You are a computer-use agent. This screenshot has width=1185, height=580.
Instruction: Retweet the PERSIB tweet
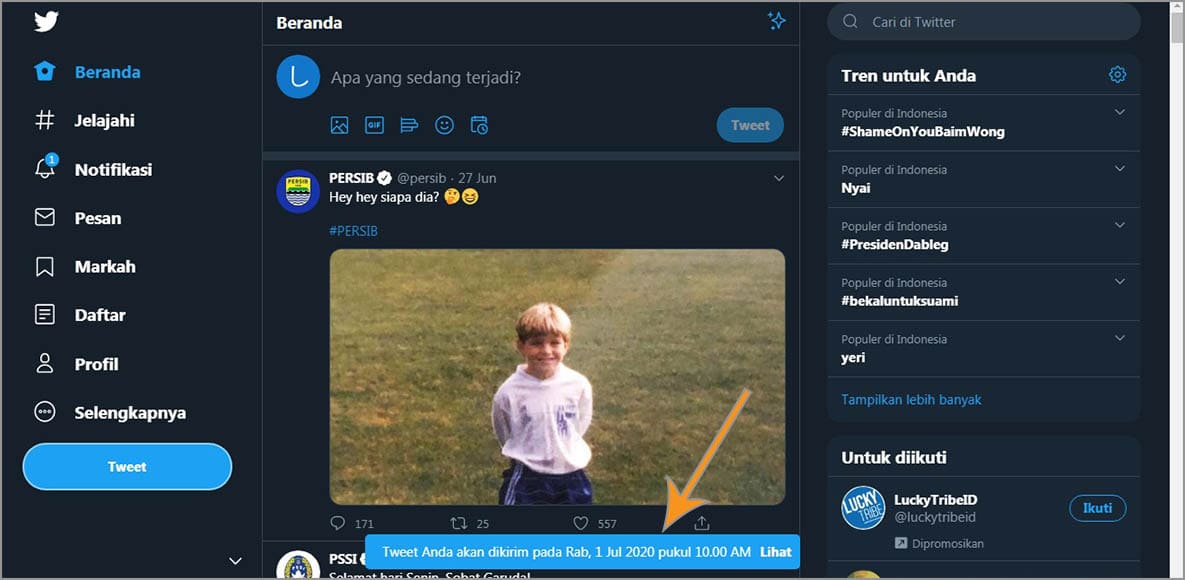pyautogui.click(x=459, y=523)
